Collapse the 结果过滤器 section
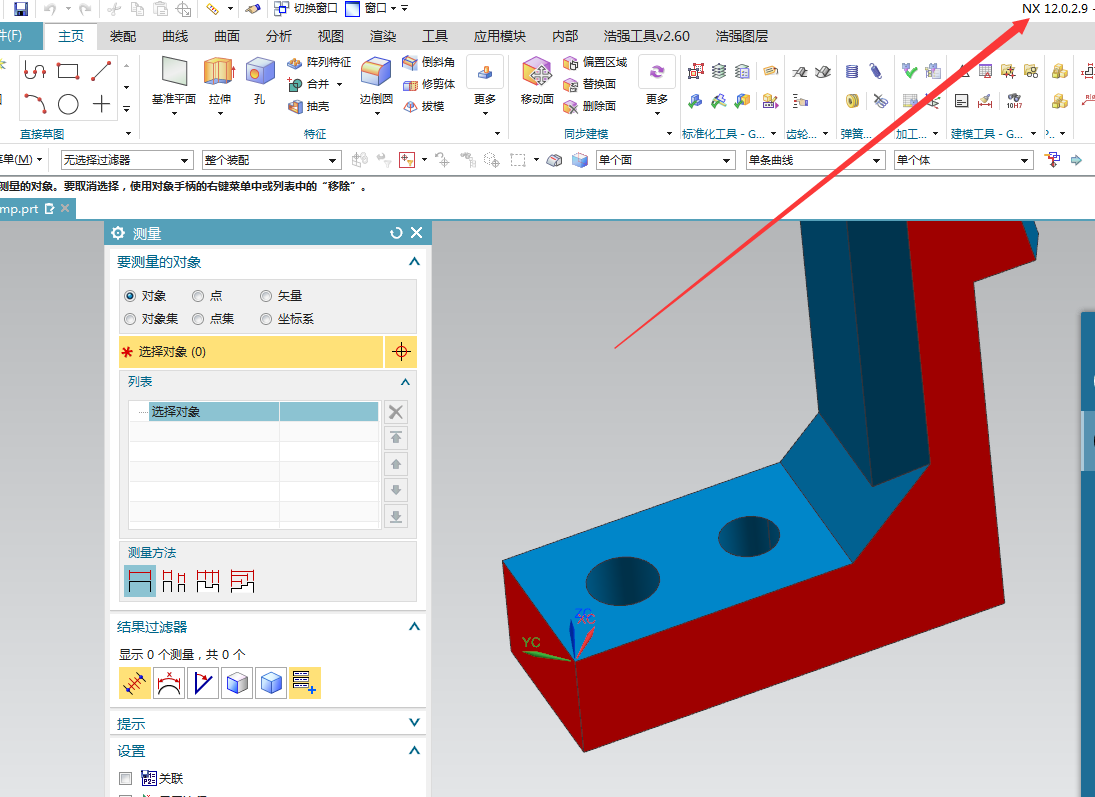The height and width of the screenshot is (797, 1095). click(x=414, y=627)
